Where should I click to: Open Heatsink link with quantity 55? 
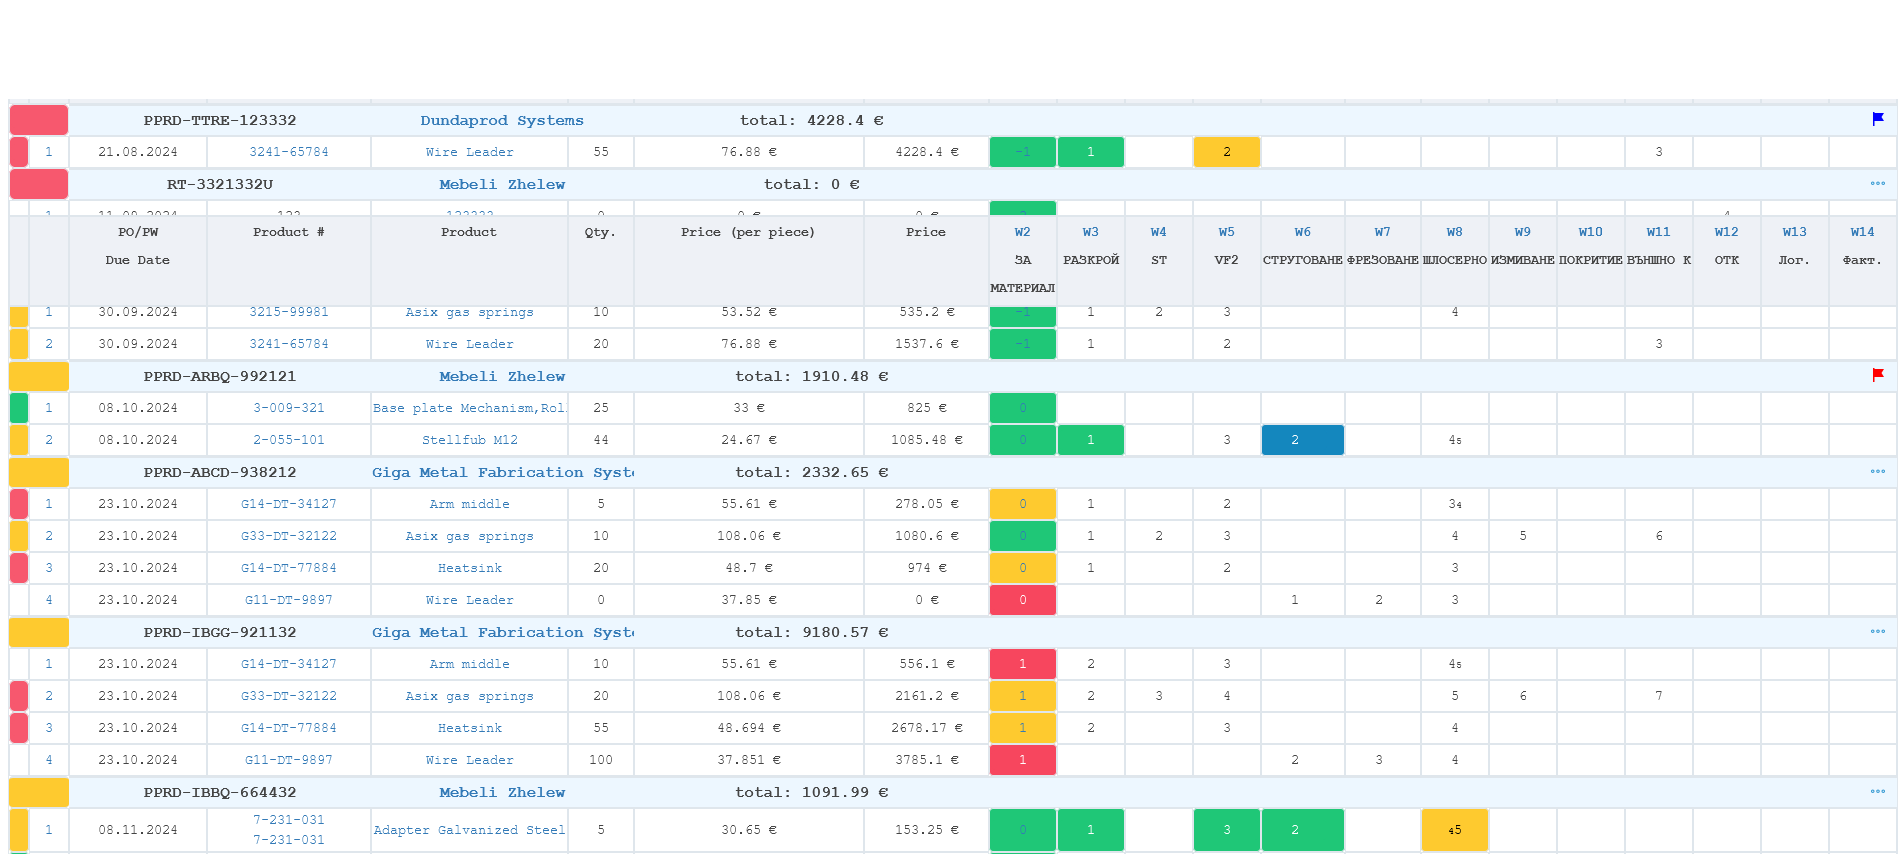pyautogui.click(x=470, y=728)
